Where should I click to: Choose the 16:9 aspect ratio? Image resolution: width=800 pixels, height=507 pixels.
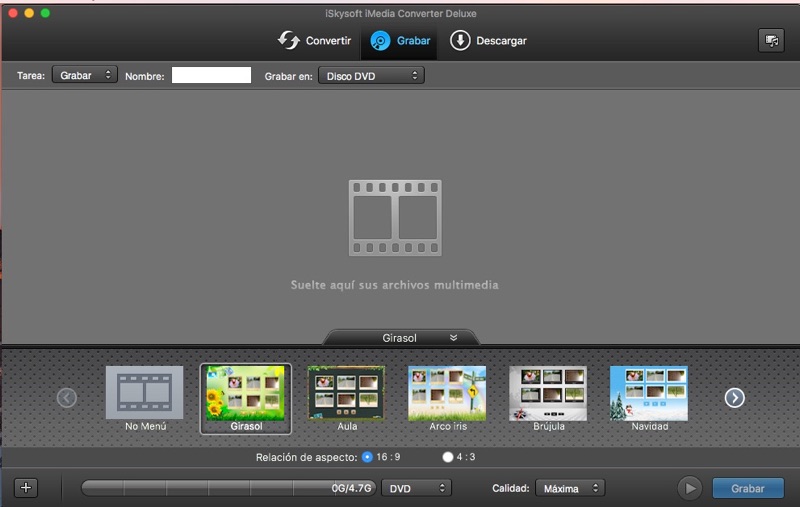click(367, 457)
